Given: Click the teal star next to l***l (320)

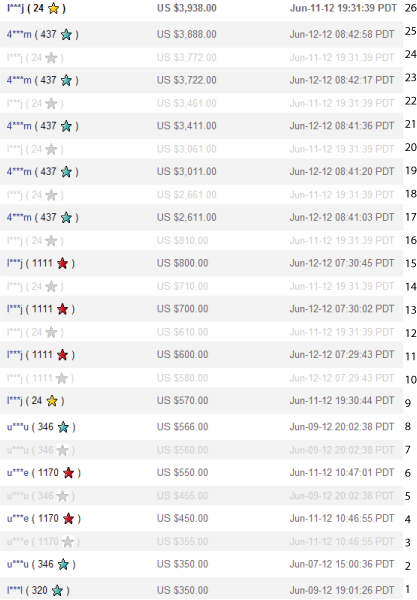Looking at the screenshot, I should tap(57, 590).
